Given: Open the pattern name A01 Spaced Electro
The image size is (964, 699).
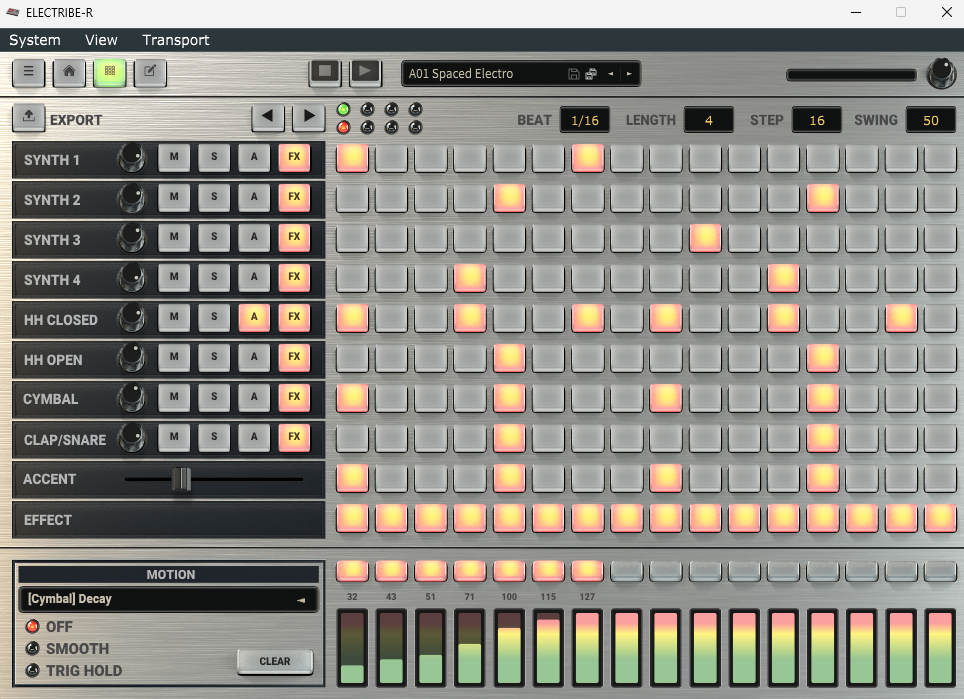Looking at the screenshot, I should (461, 74).
